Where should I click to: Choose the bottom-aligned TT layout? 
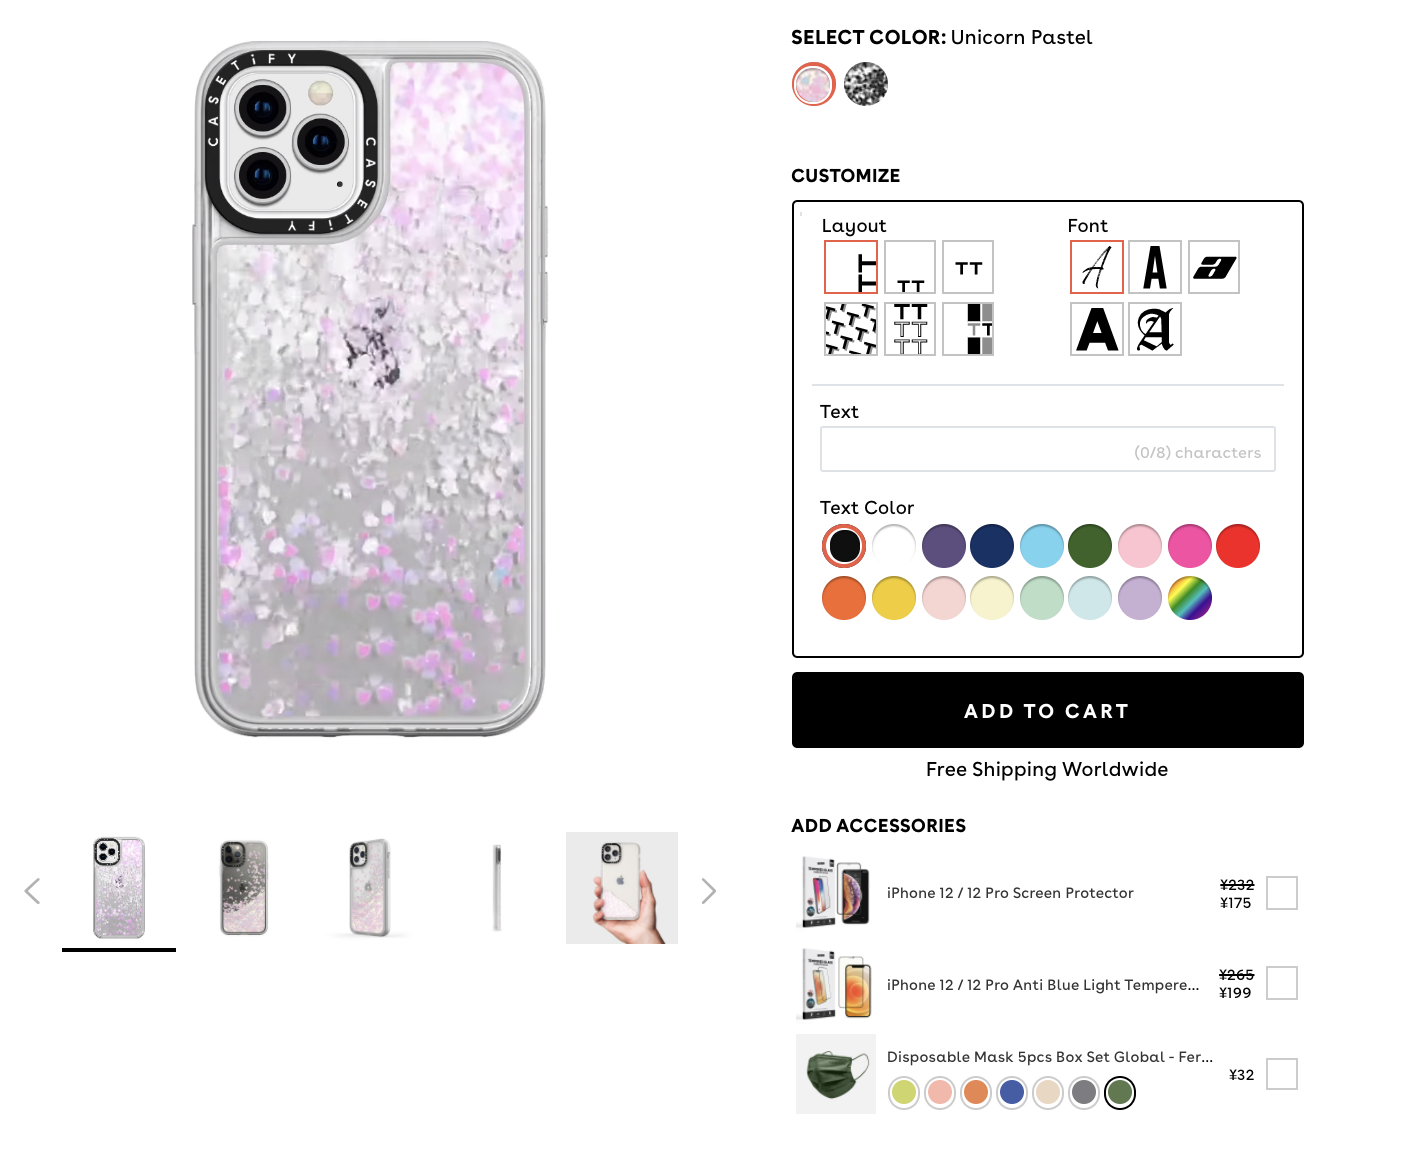[x=910, y=267]
